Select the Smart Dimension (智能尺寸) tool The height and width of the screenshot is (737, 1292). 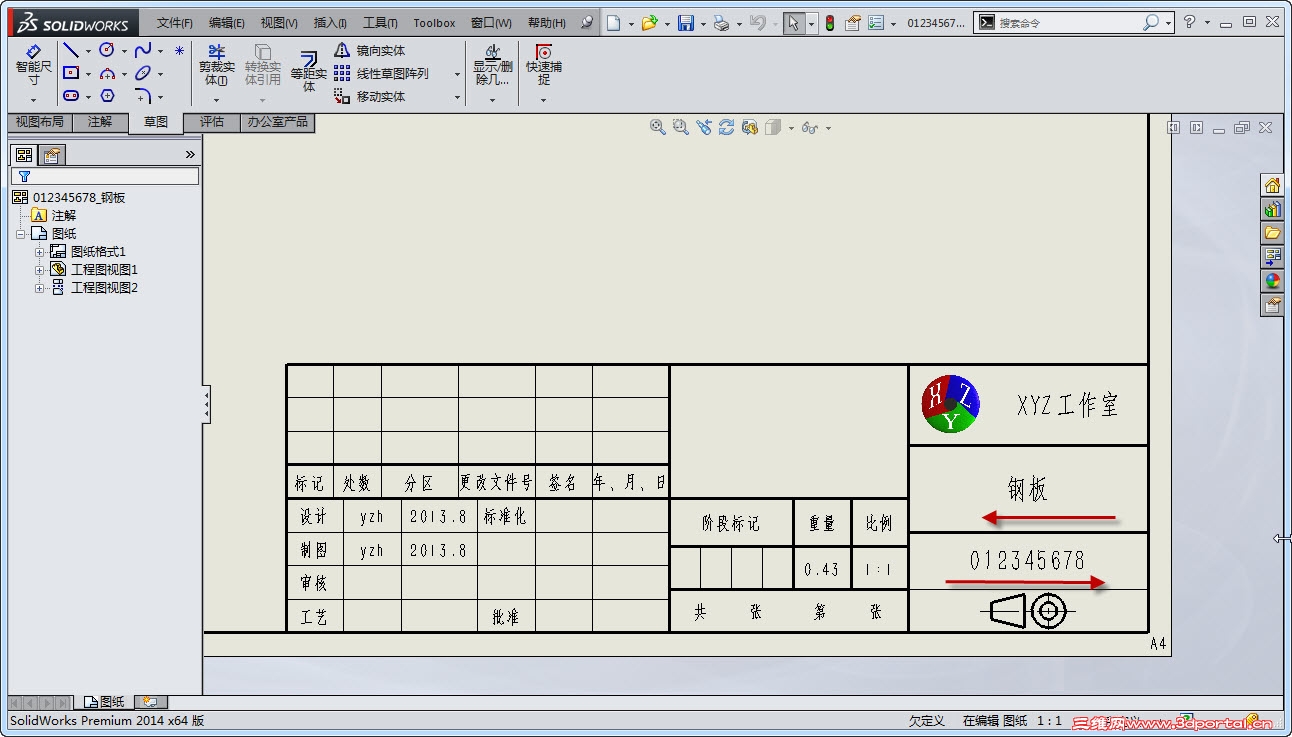click(33, 65)
